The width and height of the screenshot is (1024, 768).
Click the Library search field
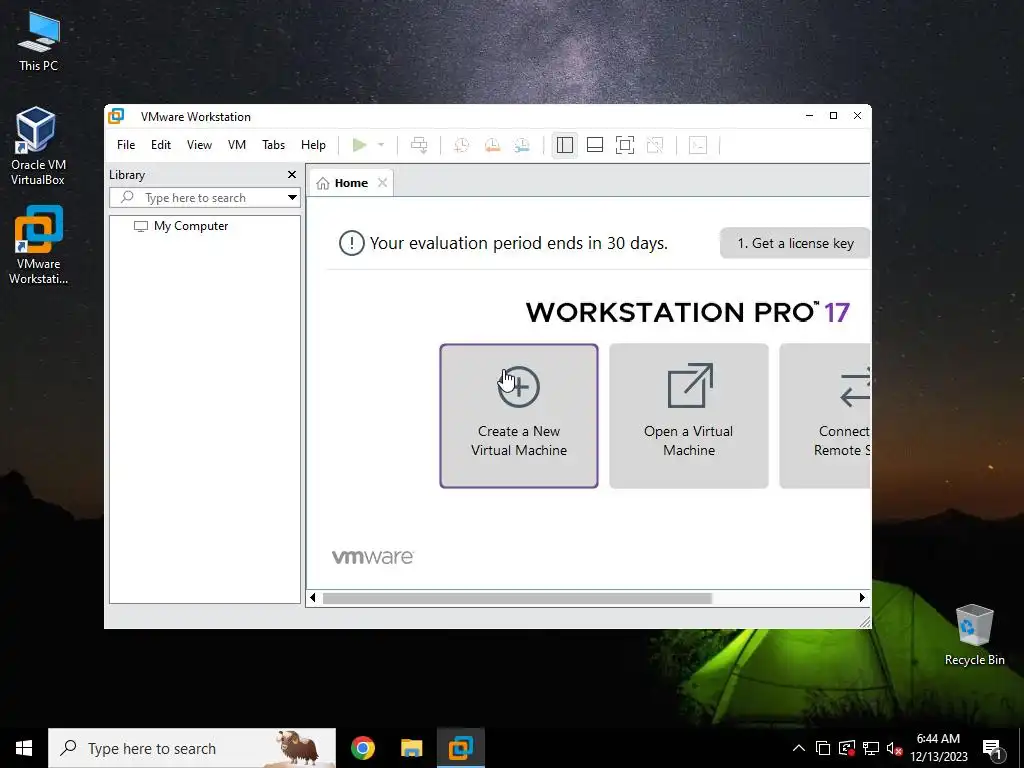tap(205, 198)
